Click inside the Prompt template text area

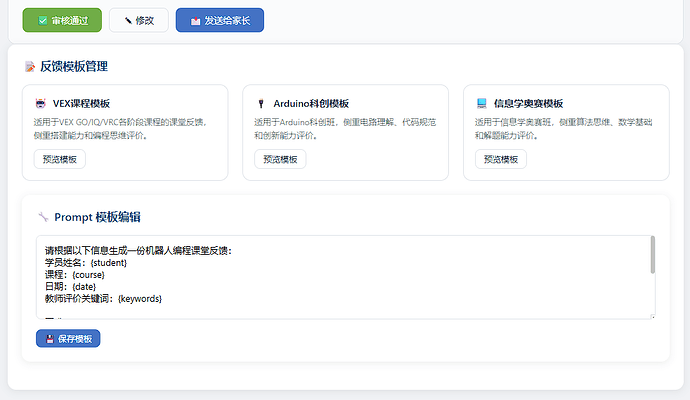pyautogui.click(x=345, y=277)
